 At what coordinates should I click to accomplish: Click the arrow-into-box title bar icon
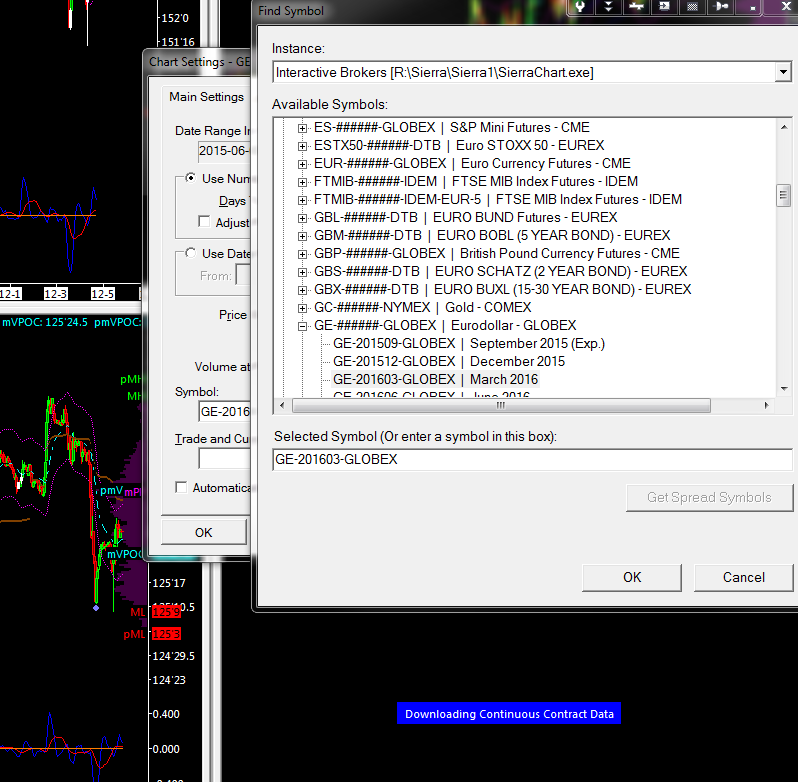[665, 7]
